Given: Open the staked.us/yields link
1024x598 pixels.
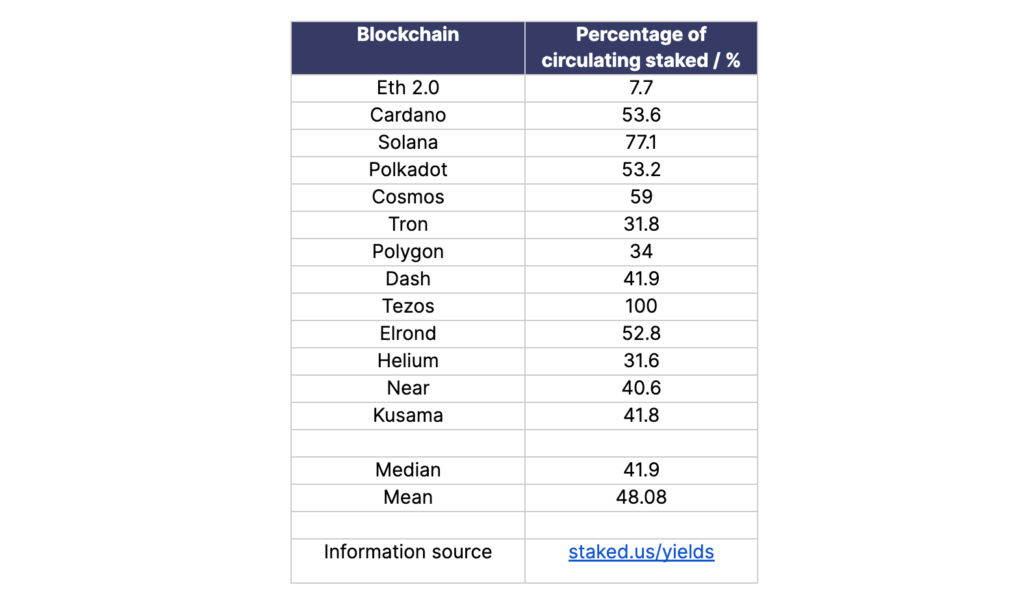Looking at the screenshot, I should [641, 552].
